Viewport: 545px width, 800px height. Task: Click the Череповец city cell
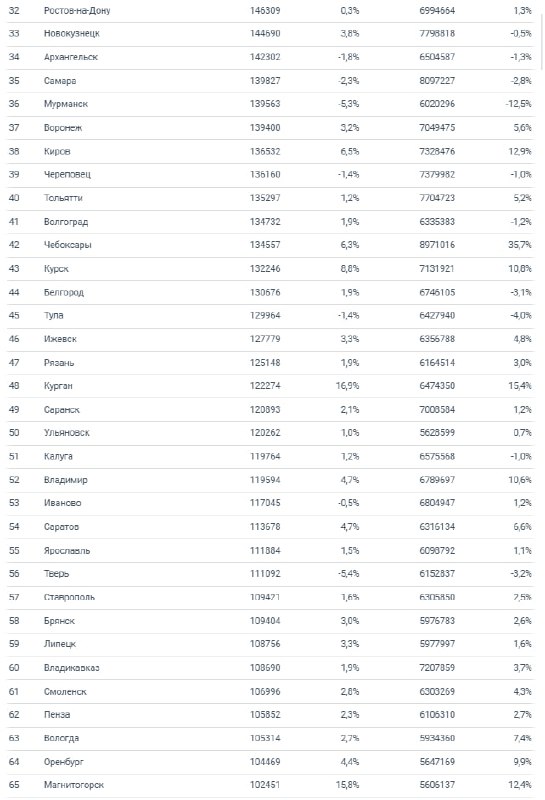tap(67, 174)
